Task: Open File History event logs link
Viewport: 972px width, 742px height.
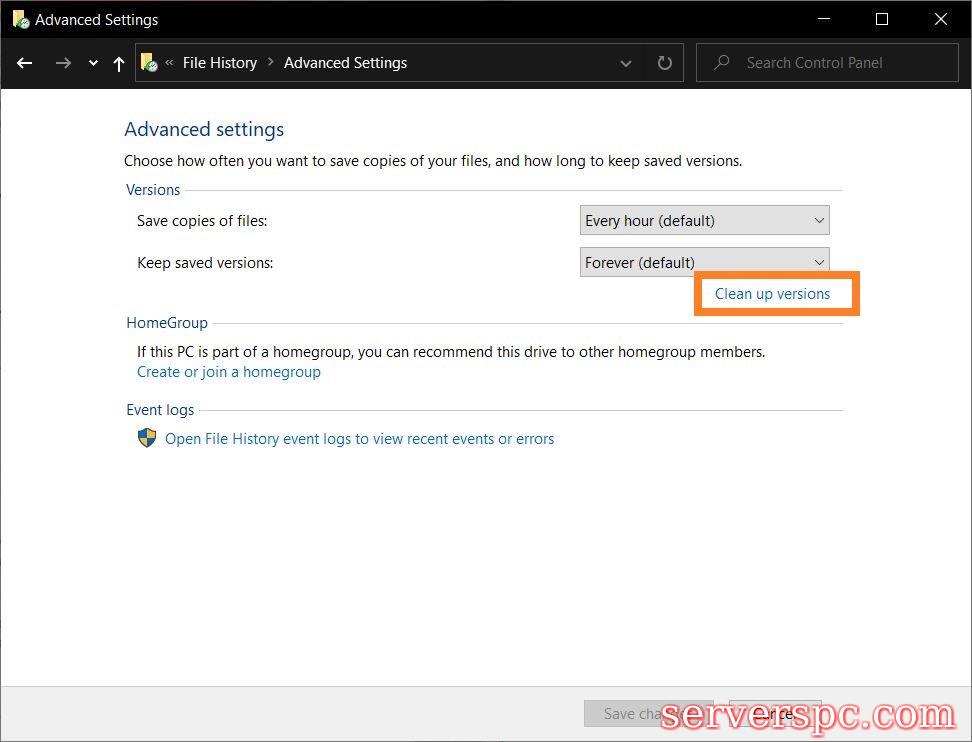Action: 359,439
